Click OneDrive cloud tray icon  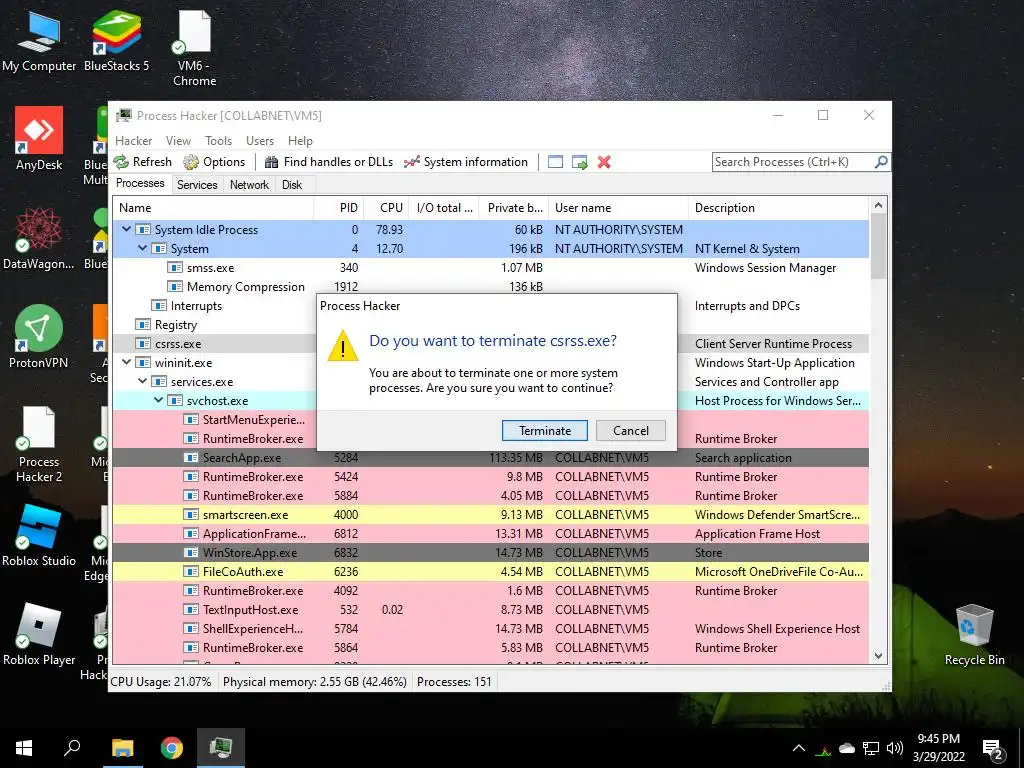(847, 748)
